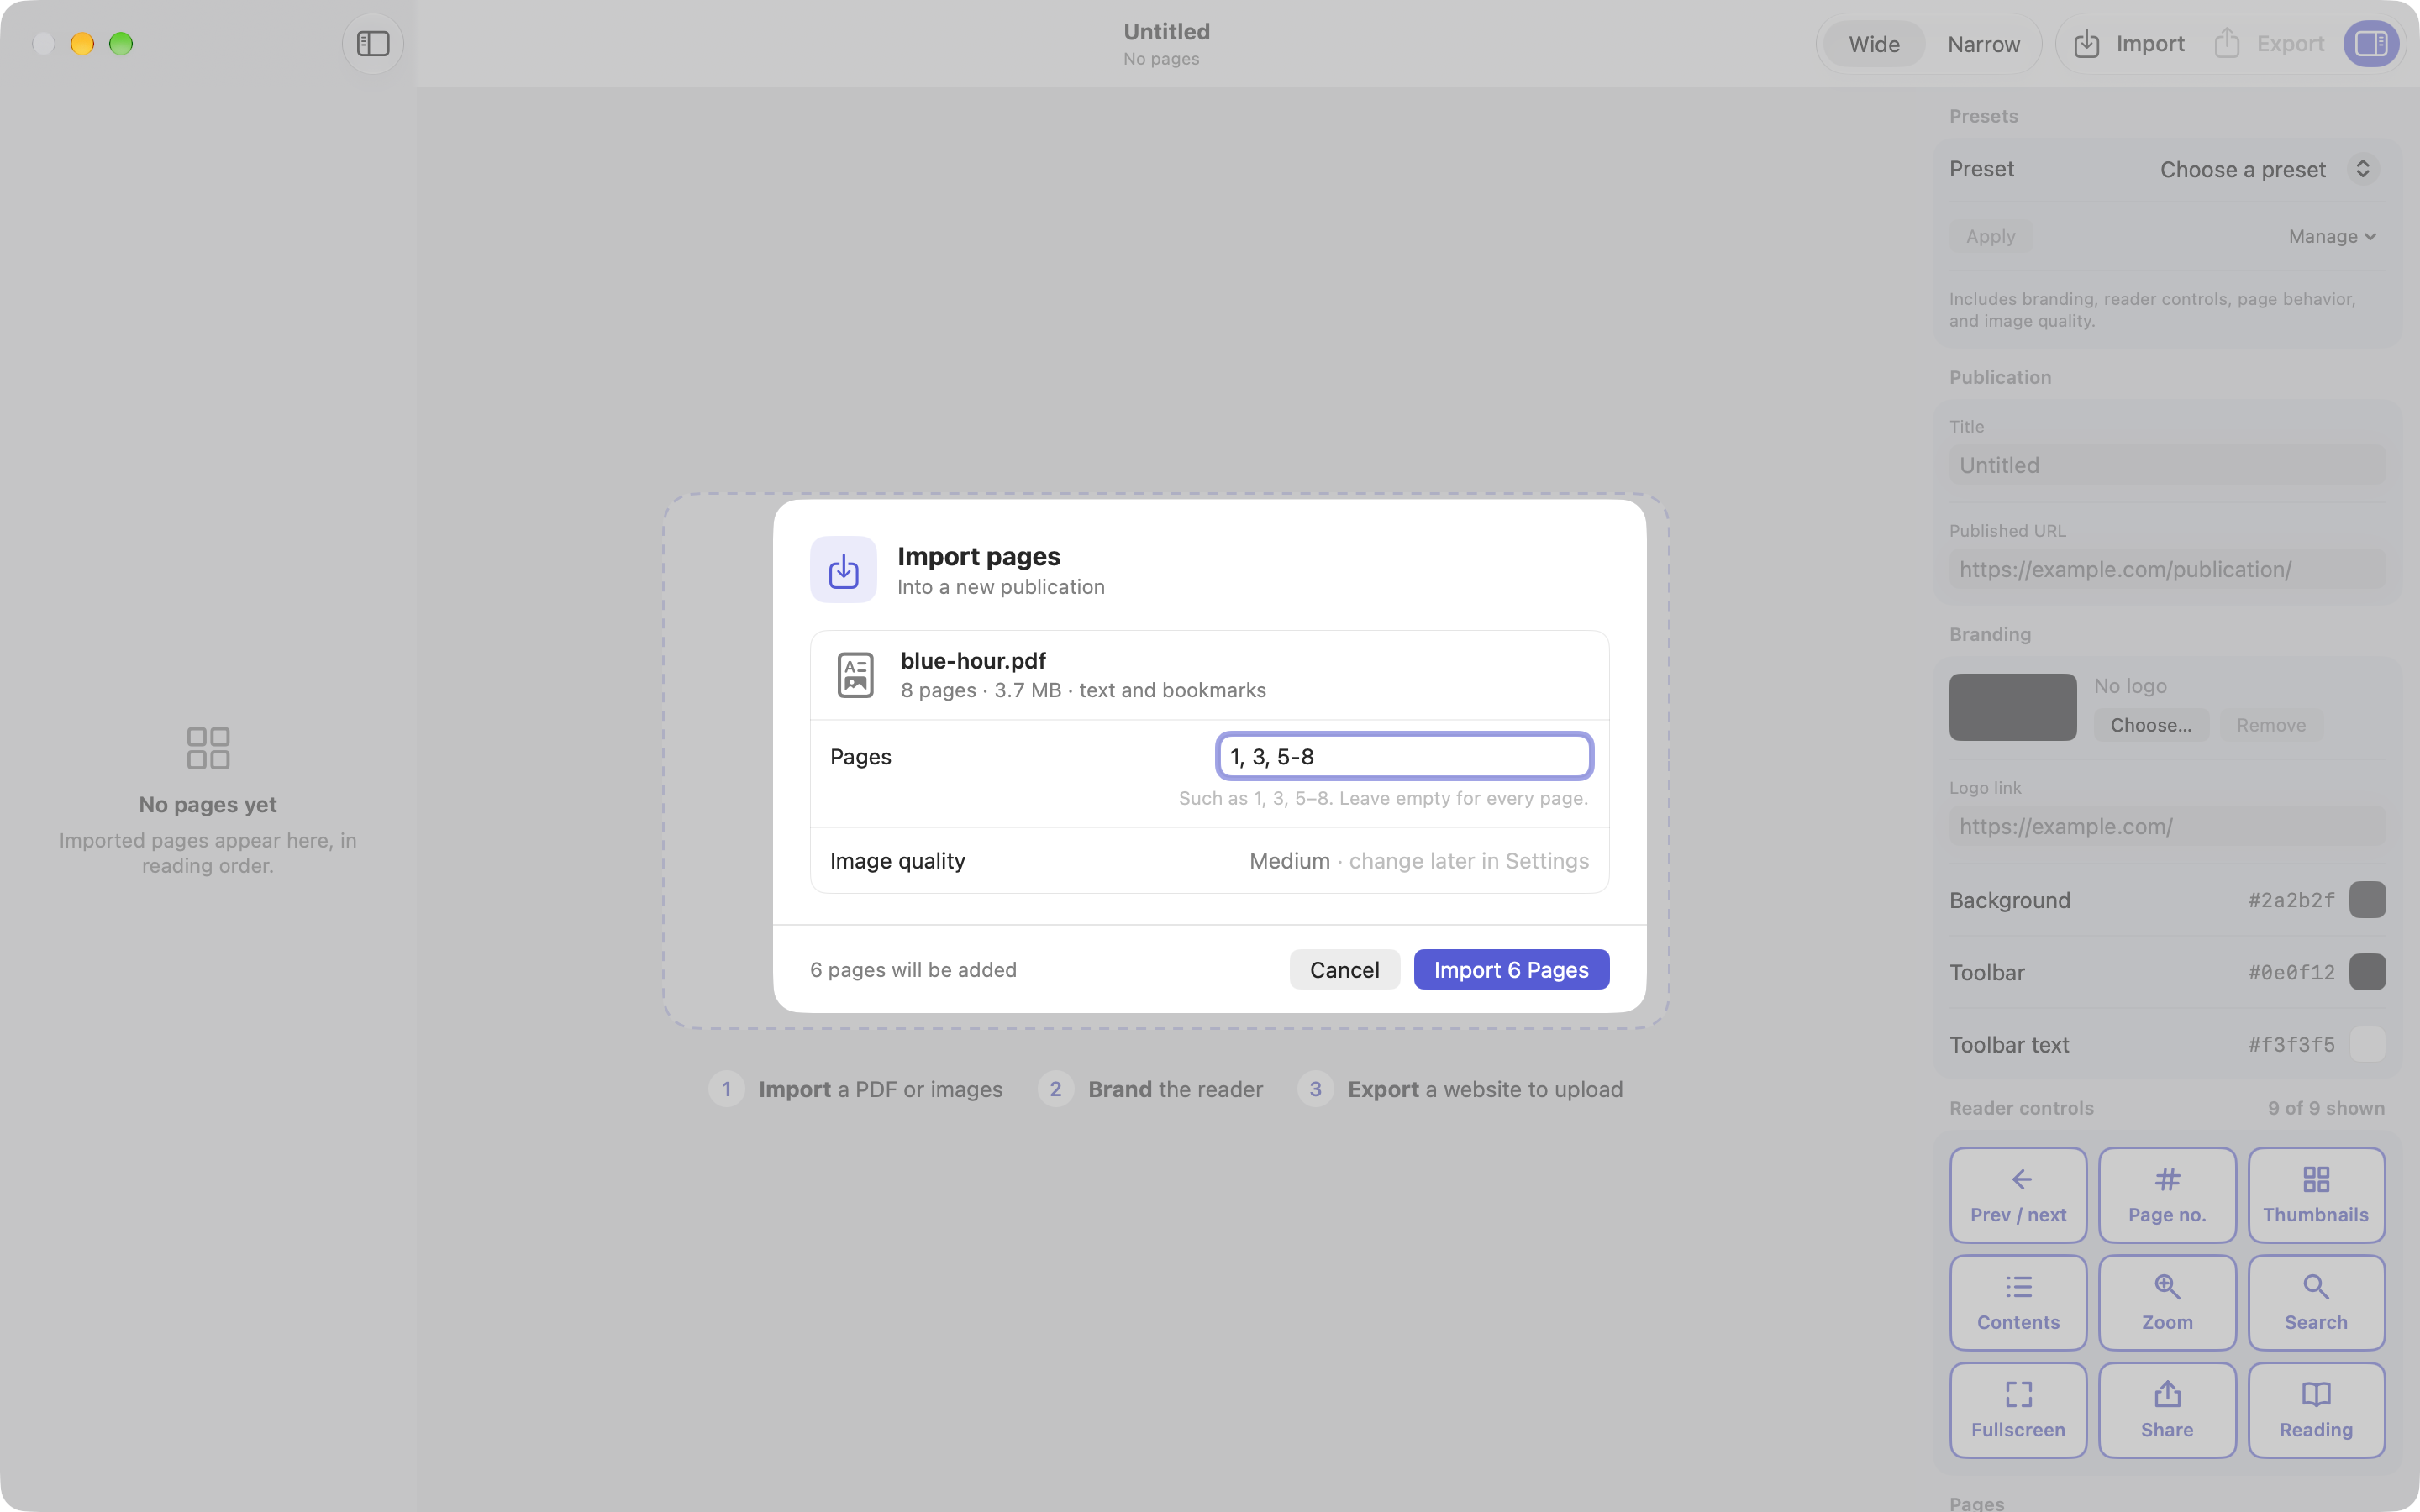This screenshot has width=2420, height=1512.
Task: Toggle the right inspector panel icon
Action: click(x=2371, y=44)
